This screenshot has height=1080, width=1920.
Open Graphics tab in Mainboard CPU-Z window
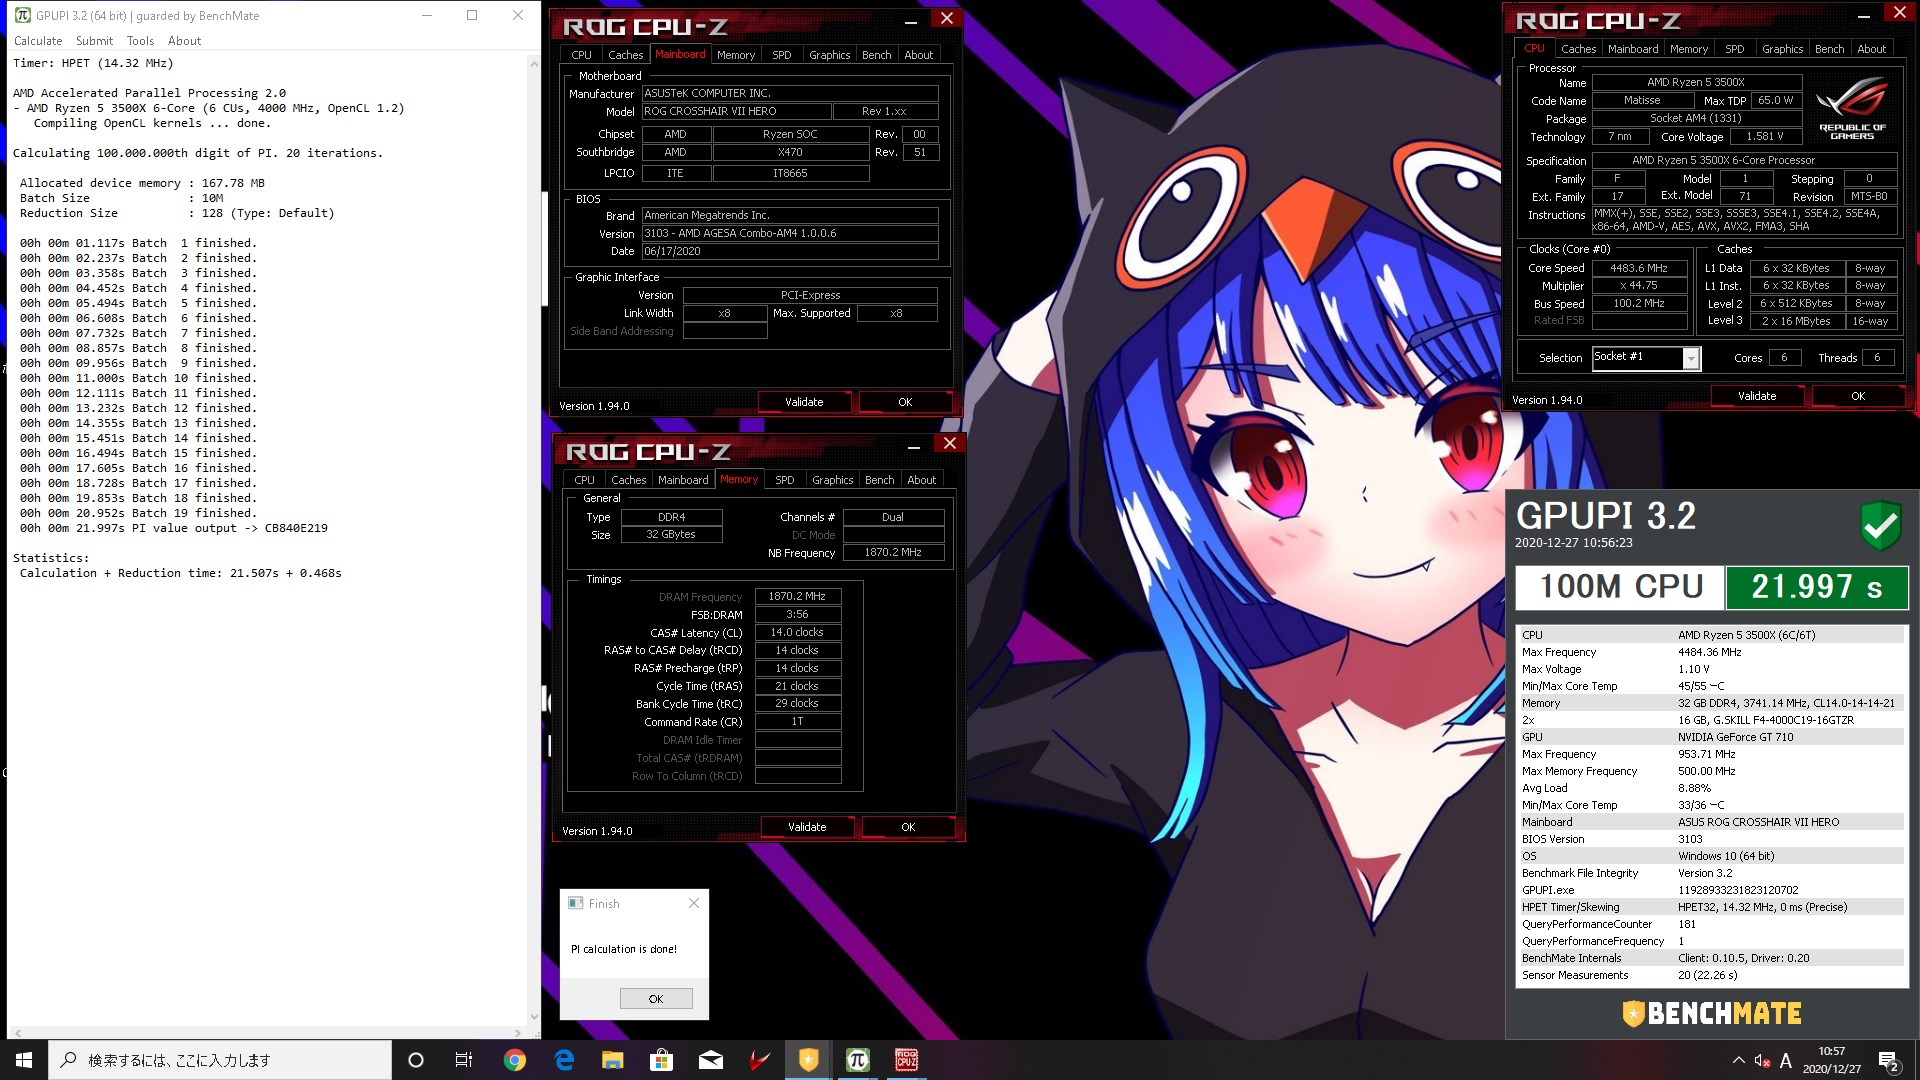(830, 55)
